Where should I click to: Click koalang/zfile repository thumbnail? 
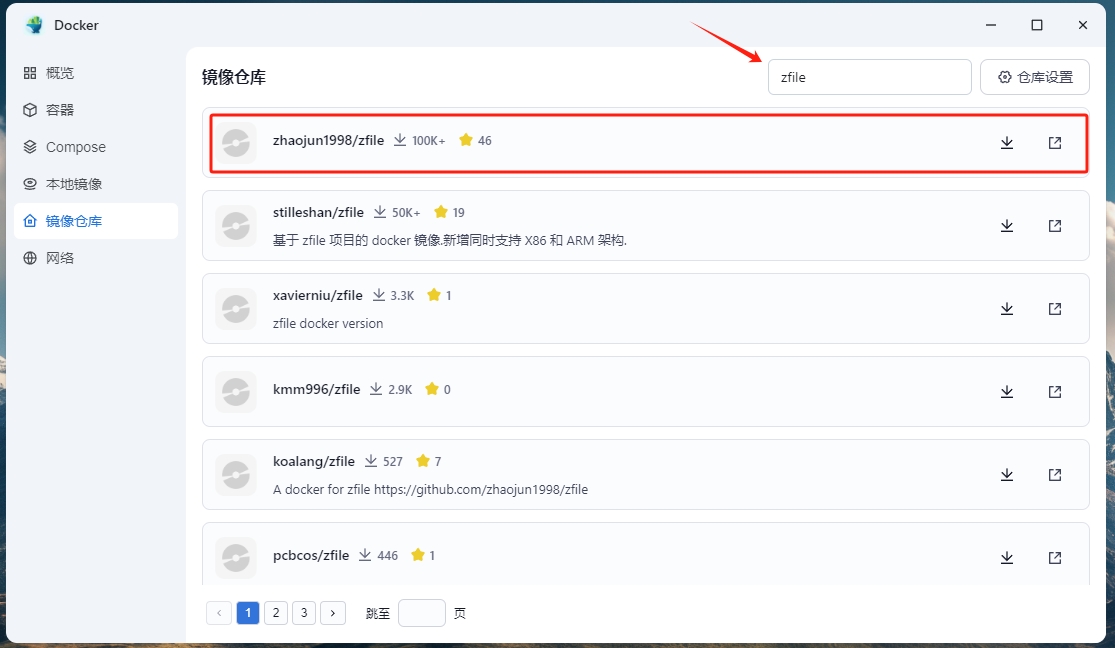click(x=236, y=474)
